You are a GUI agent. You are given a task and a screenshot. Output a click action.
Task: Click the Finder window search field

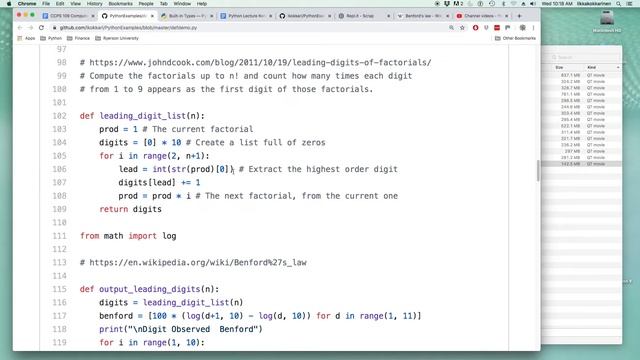tap(584, 57)
